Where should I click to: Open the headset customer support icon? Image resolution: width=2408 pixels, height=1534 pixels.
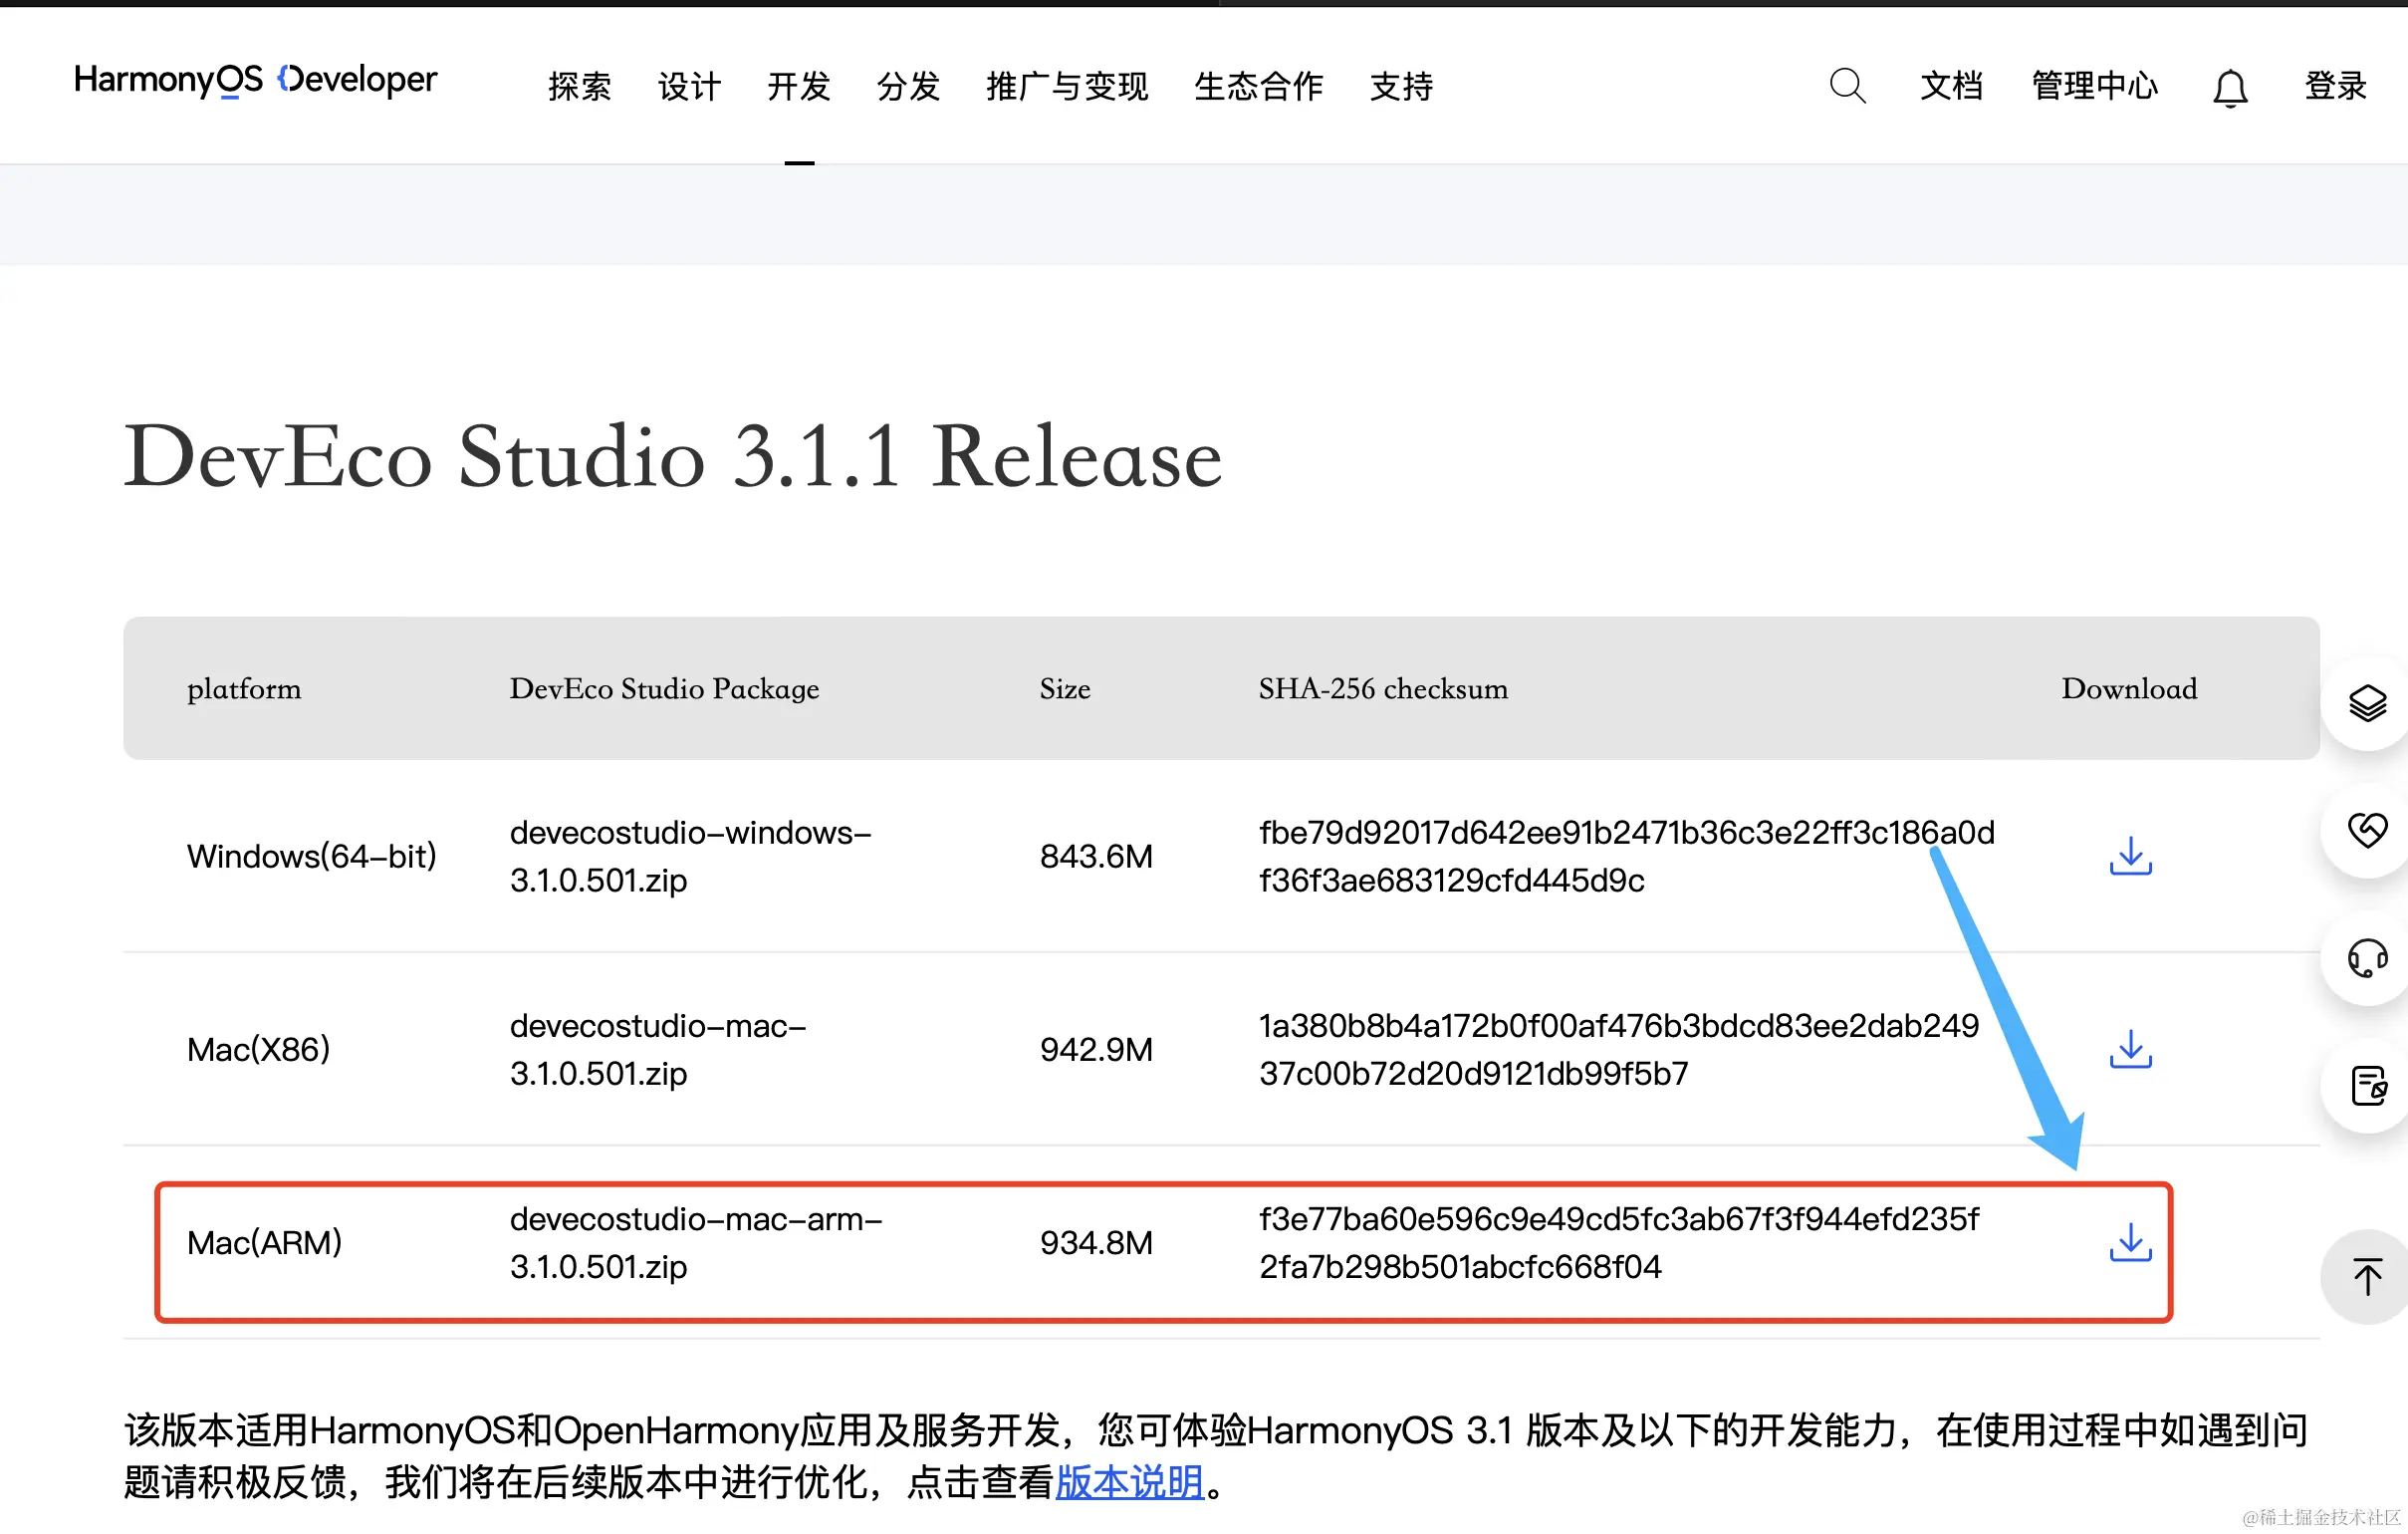point(2366,958)
